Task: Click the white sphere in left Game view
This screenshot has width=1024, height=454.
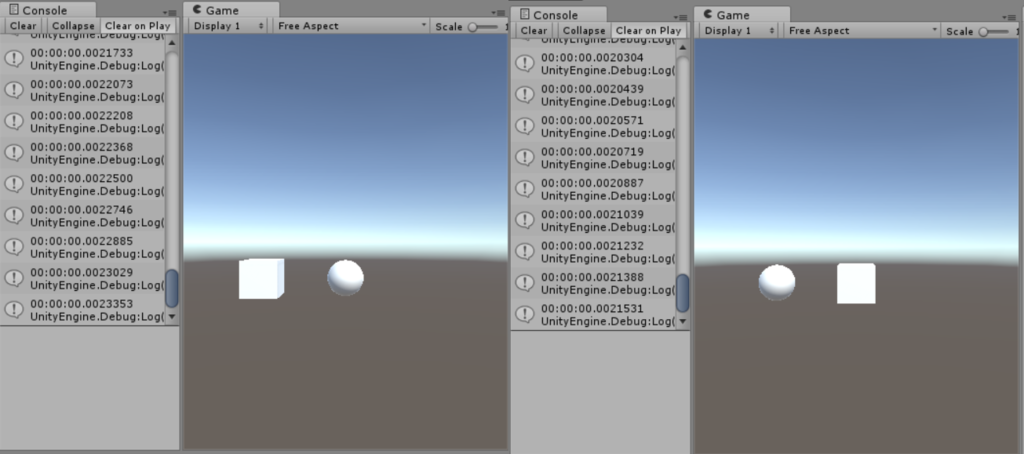Action: click(x=345, y=278)
